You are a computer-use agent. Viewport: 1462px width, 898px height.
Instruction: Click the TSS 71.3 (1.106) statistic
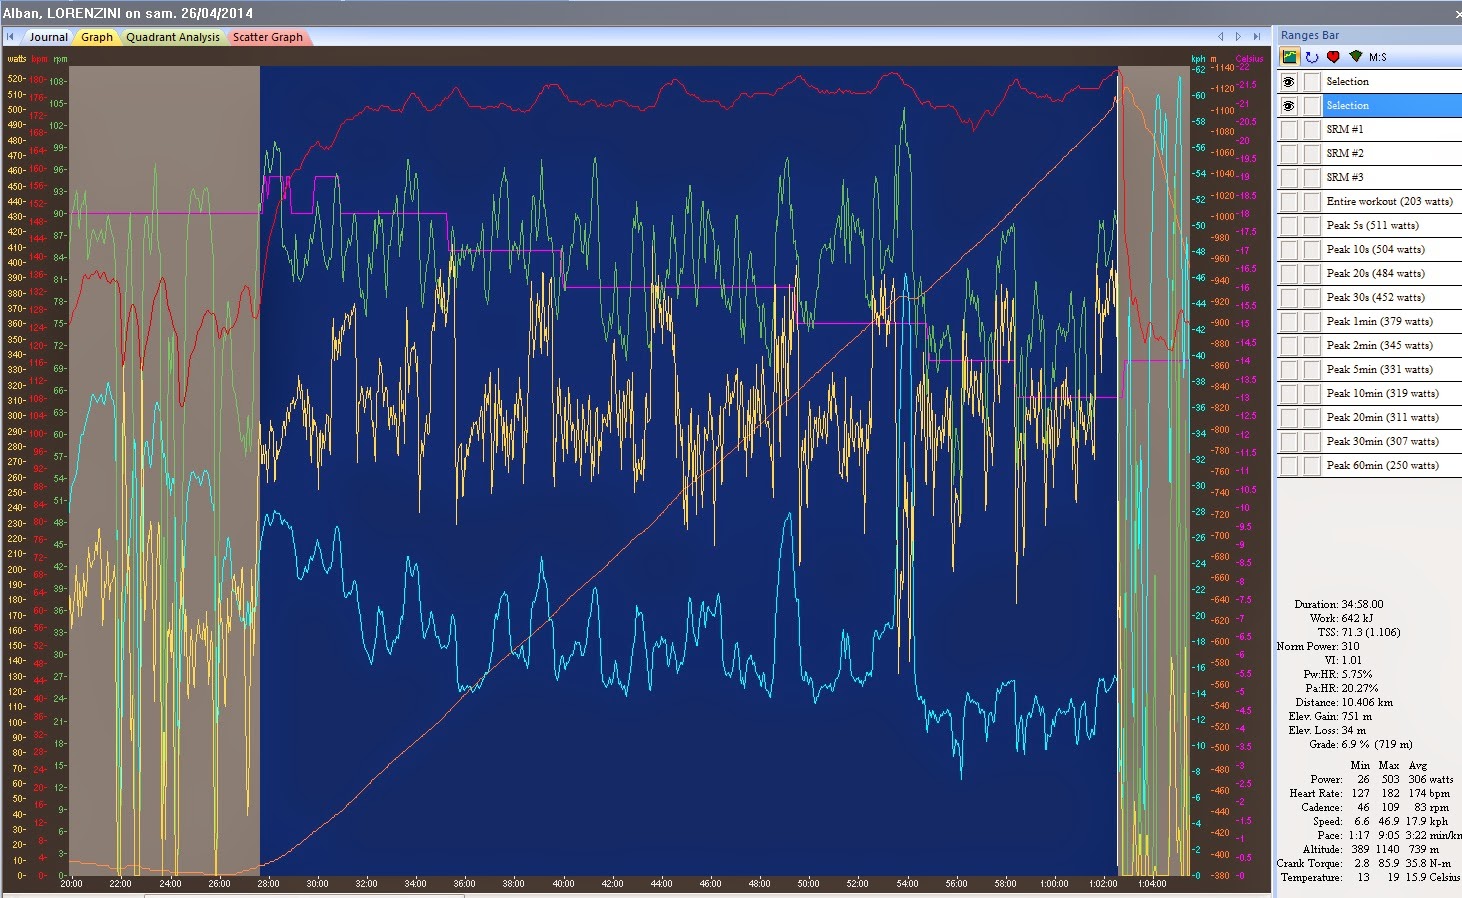1359,633
